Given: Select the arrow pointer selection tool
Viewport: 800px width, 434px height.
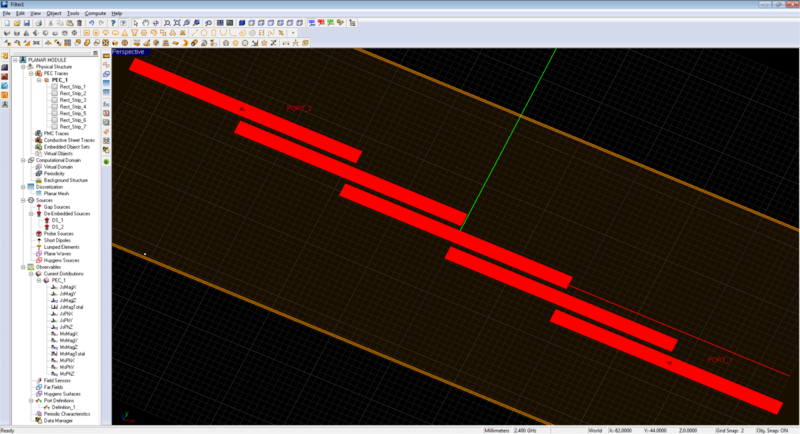Looking at the screenshot, I should tap(135, 22).
